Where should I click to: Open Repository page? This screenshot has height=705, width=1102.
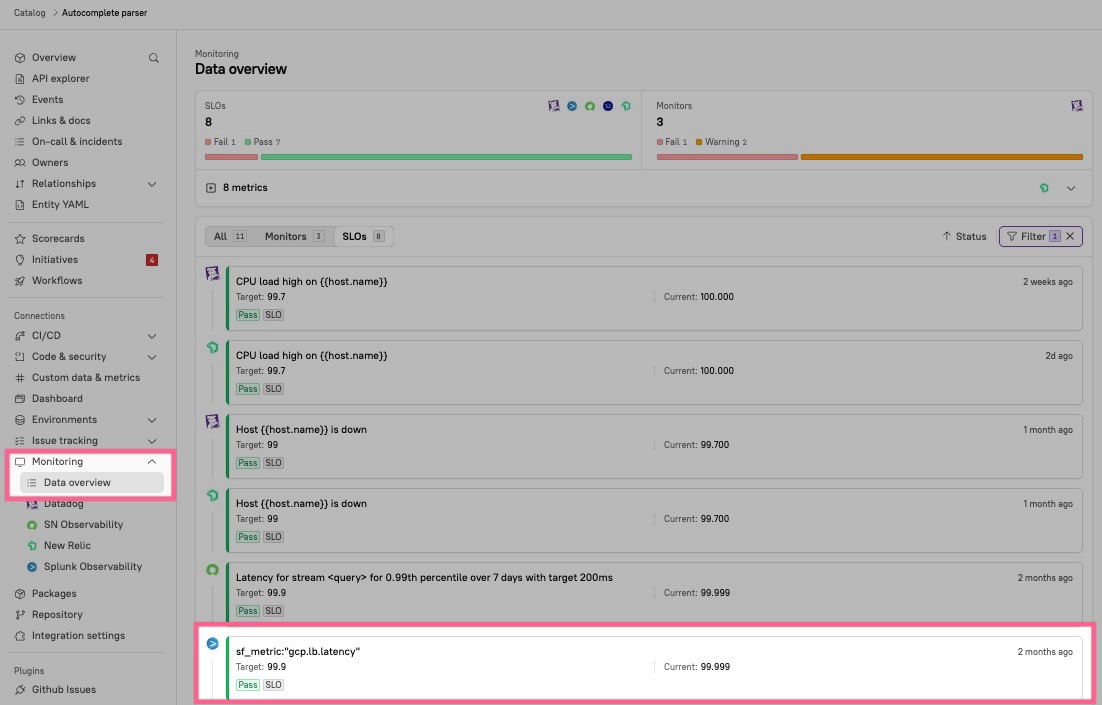pyautogui.click(x=57, y=614)
